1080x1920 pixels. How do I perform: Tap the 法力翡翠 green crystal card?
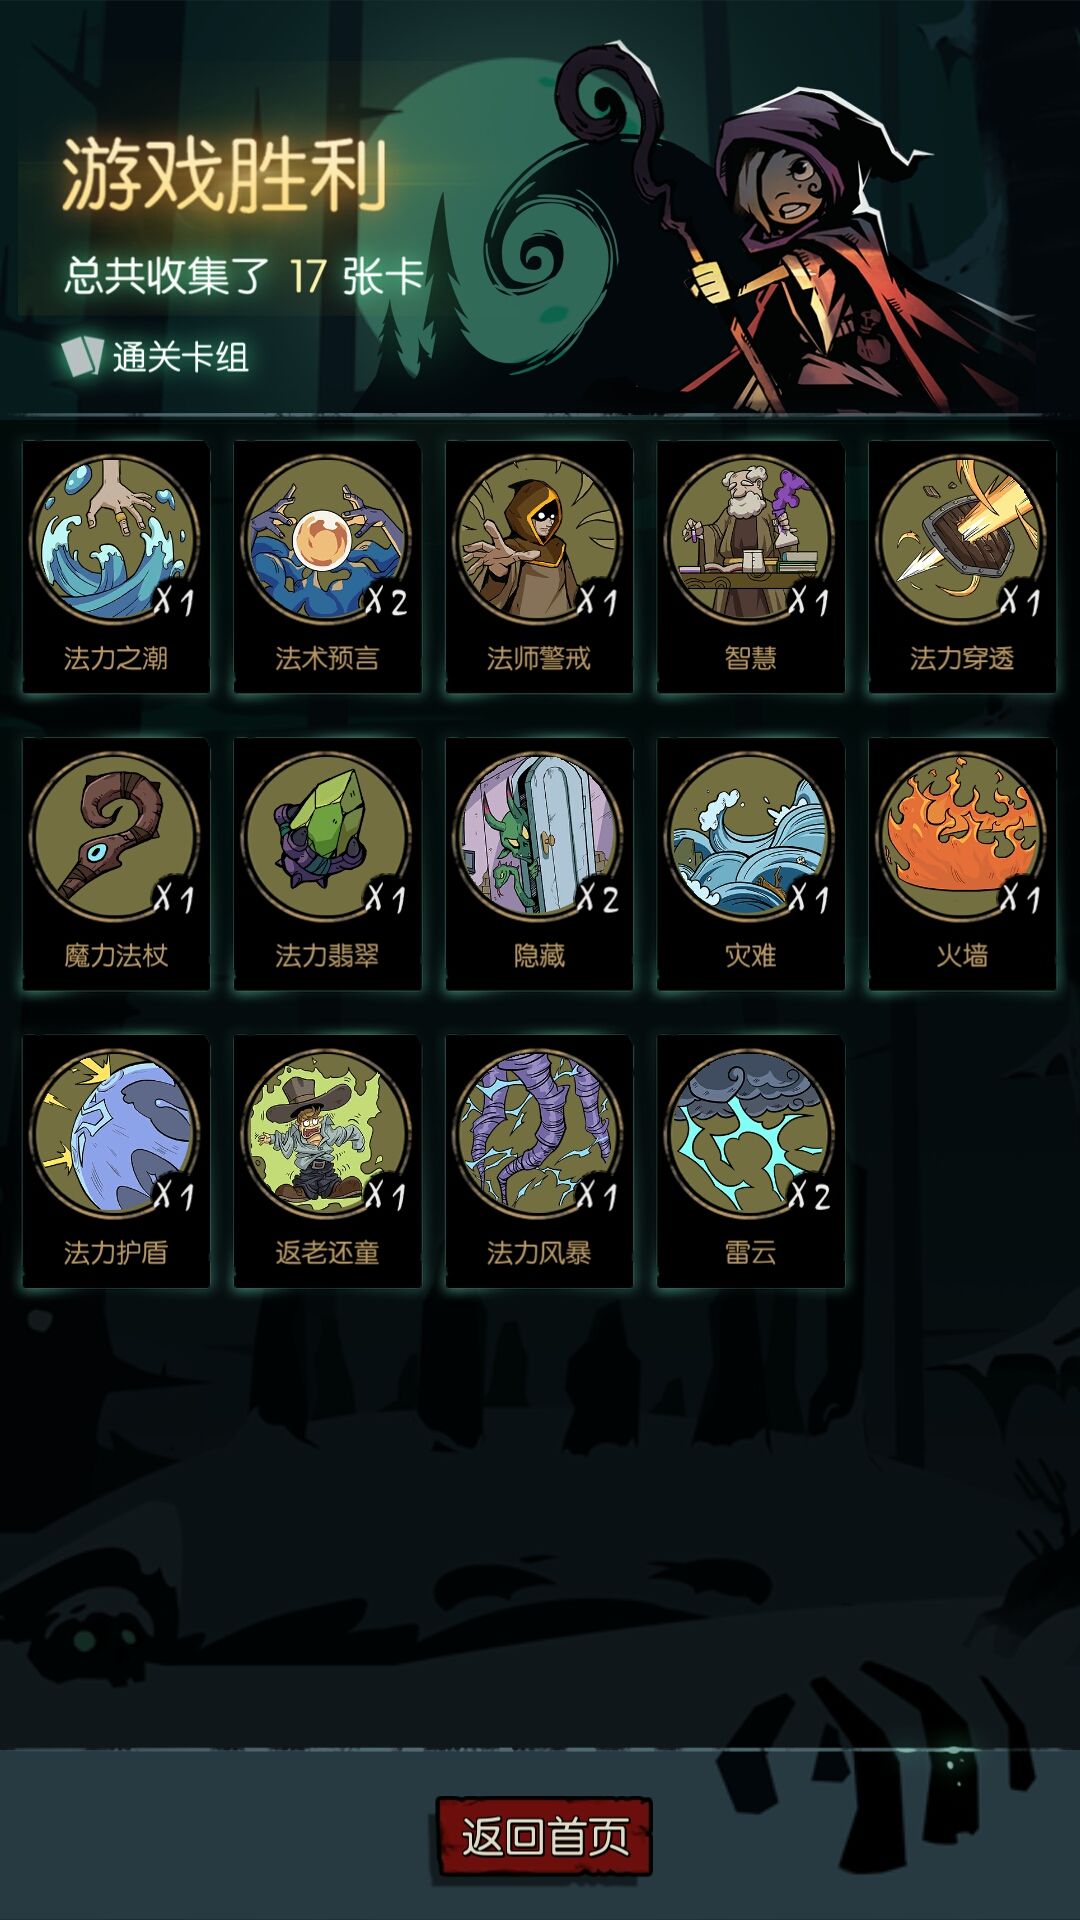click(327, 864)
